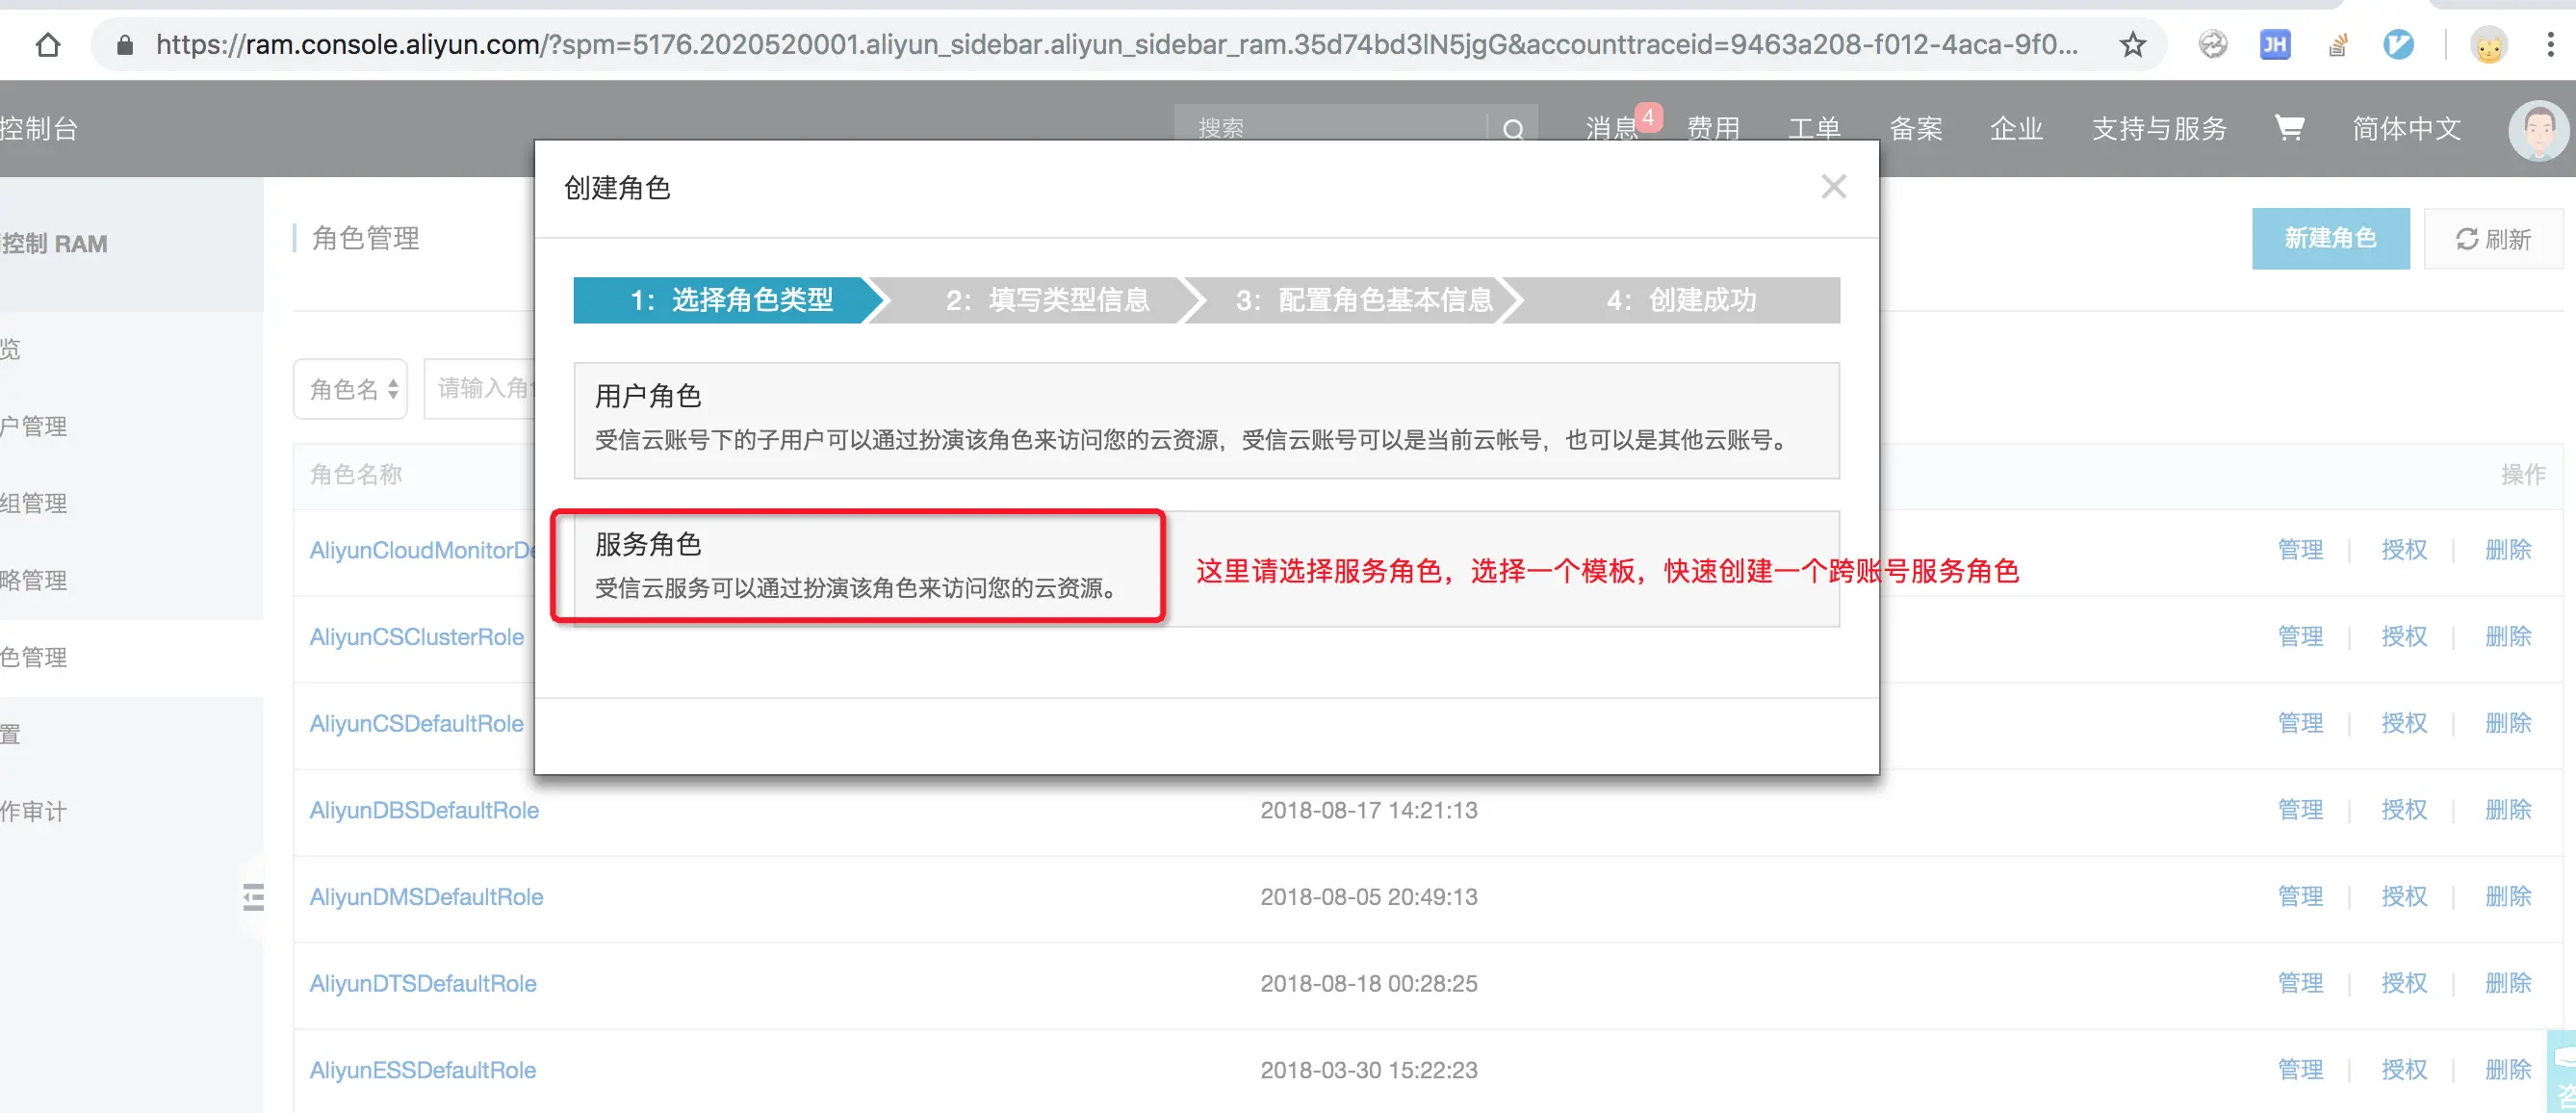Close the 创建角色 dialog
Image resolution: width=2576 pixels, height=1113 pixels.
pyautogui.click(x=1833, y=187)
